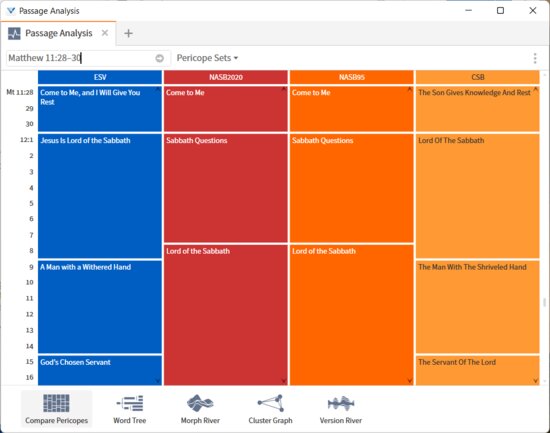Open the panel menu three-dots icon
The height and width of the screenshot is (433, 550).
click(535, 58)
